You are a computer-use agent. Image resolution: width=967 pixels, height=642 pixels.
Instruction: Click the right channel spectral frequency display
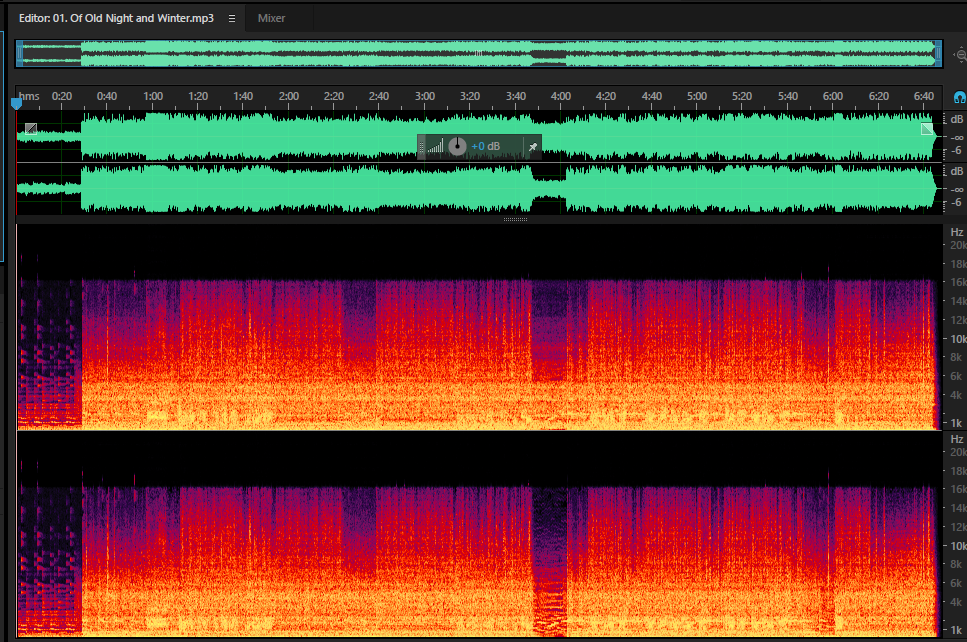(x=479, y=534)
